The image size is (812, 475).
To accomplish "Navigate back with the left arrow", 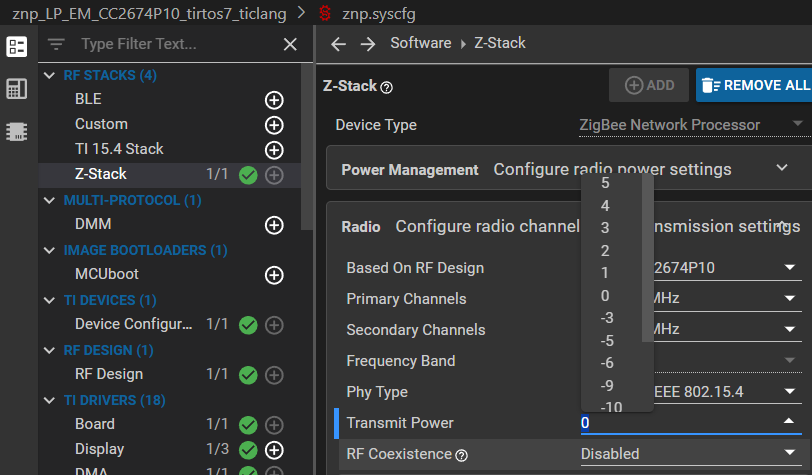I will tap(338, 44).
